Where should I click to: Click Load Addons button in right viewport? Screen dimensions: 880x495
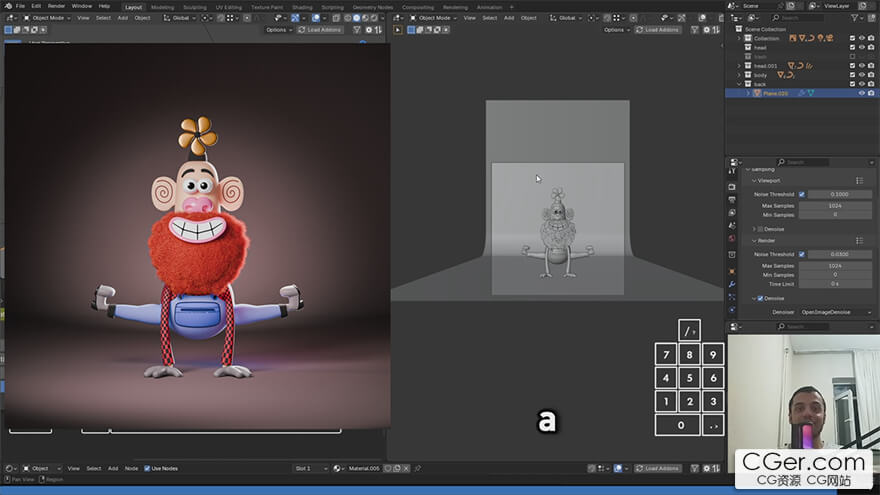660,30
